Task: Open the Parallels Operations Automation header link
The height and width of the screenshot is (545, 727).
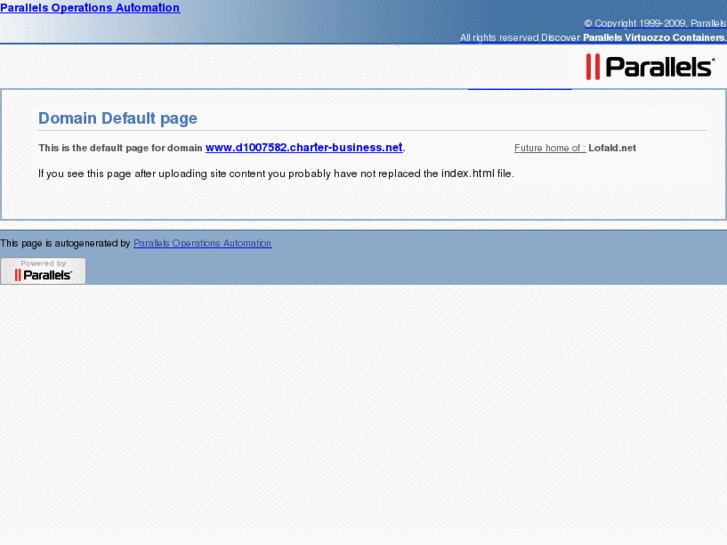Action: click(x=90, y=8)
